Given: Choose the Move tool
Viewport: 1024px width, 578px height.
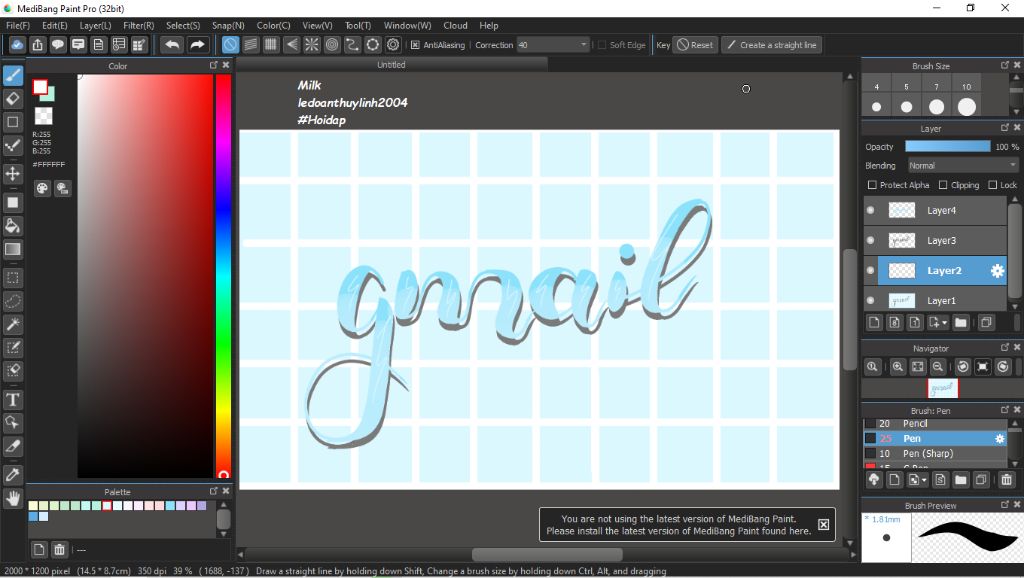Looking at the screenshot, I should pyautogui.click(x=12, y=174).
